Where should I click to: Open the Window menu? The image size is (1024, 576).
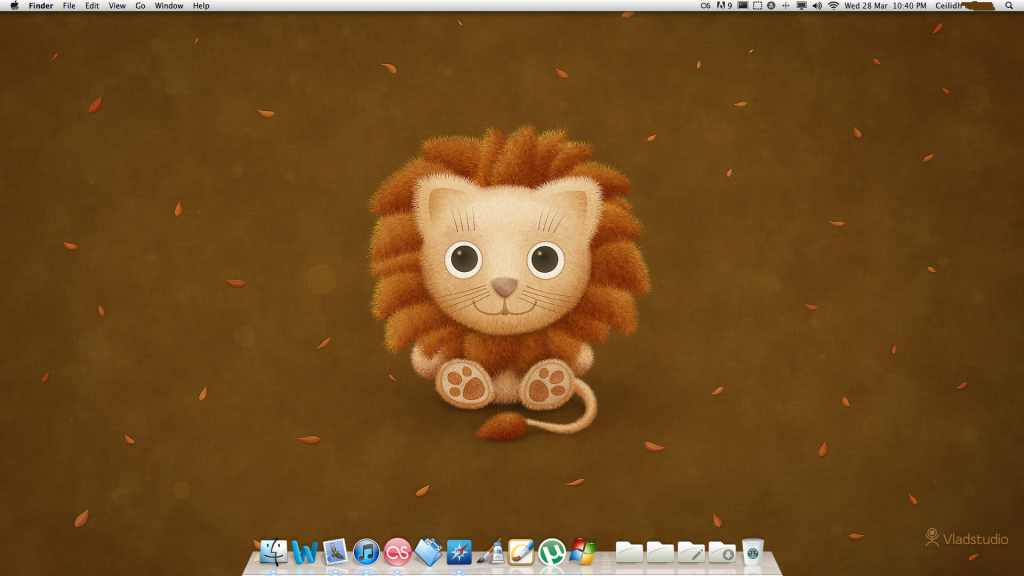coord(169,6)
